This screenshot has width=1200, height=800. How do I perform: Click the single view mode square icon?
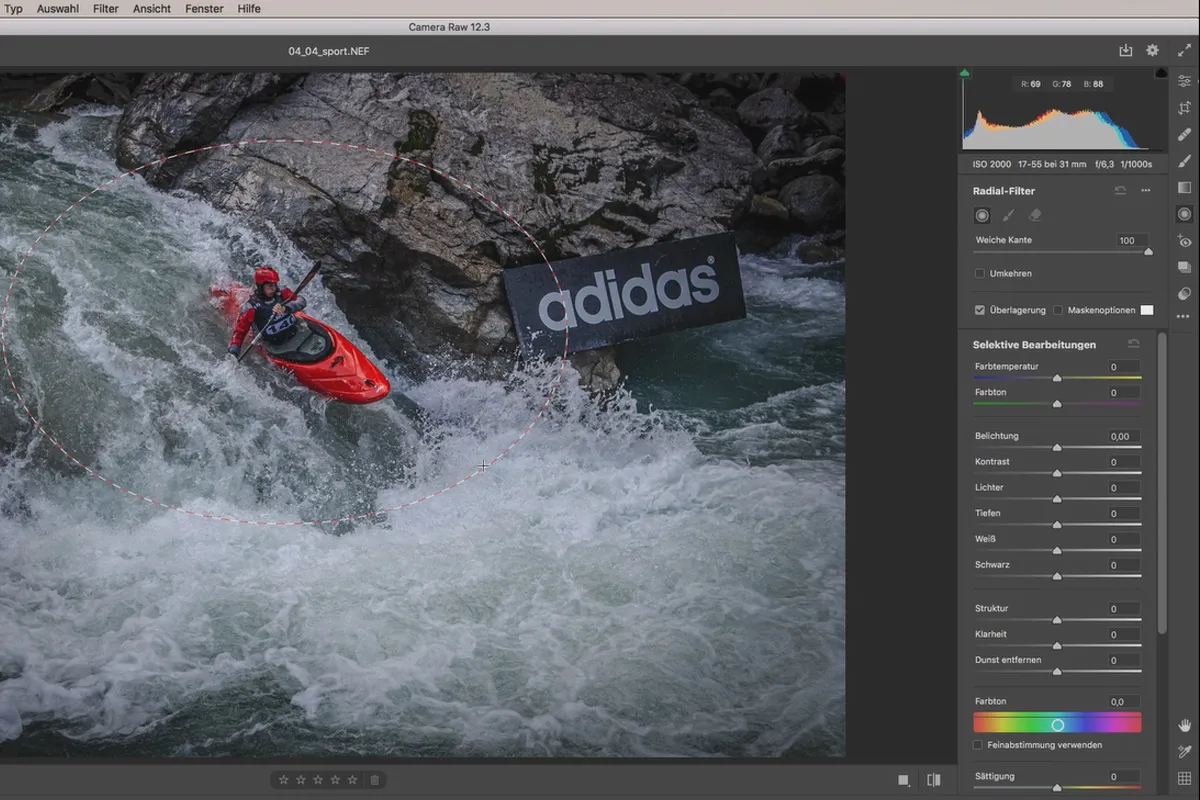pyautogui.click(x=904, y=780)
